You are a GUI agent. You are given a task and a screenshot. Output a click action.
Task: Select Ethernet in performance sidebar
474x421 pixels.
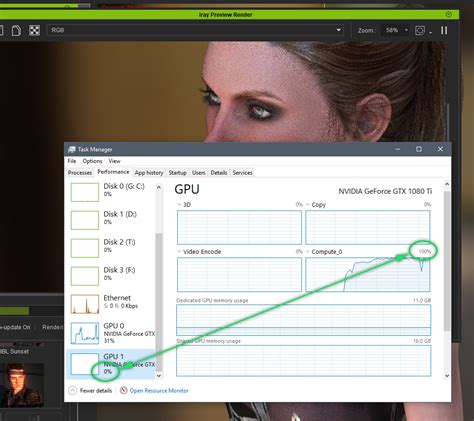(x=111, y=303)
